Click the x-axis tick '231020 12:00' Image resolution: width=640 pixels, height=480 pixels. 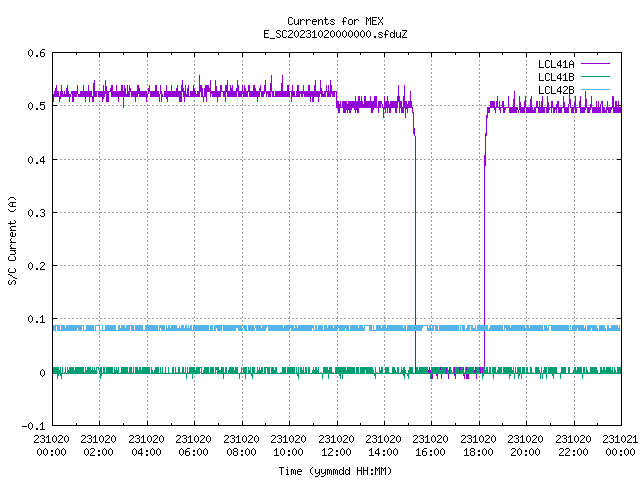pos(336,446)
